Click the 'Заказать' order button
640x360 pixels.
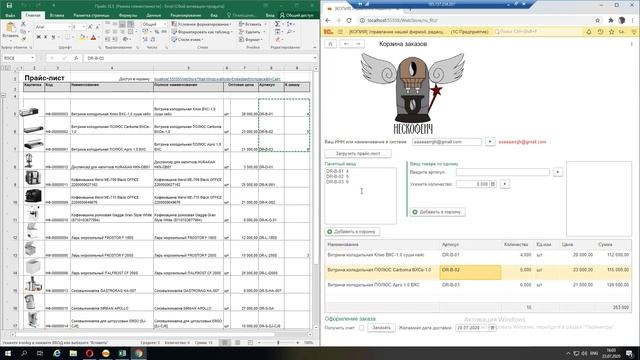click(381, 328)
